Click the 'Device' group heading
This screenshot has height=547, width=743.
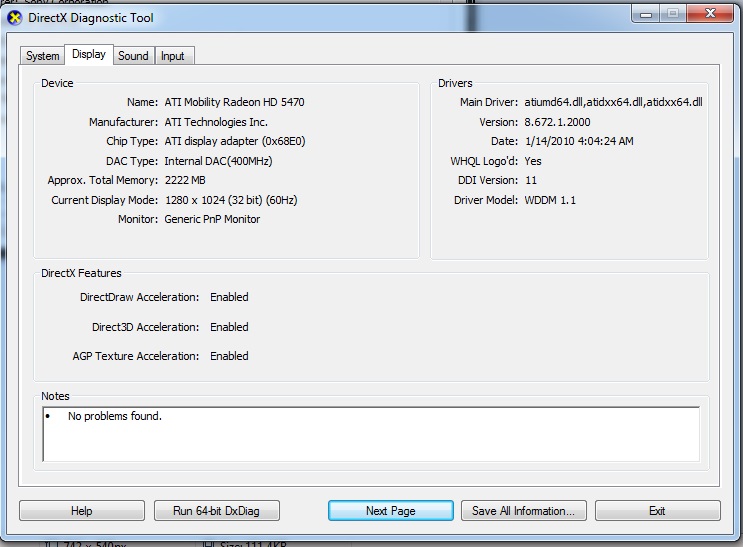click(x=57, y=83)
